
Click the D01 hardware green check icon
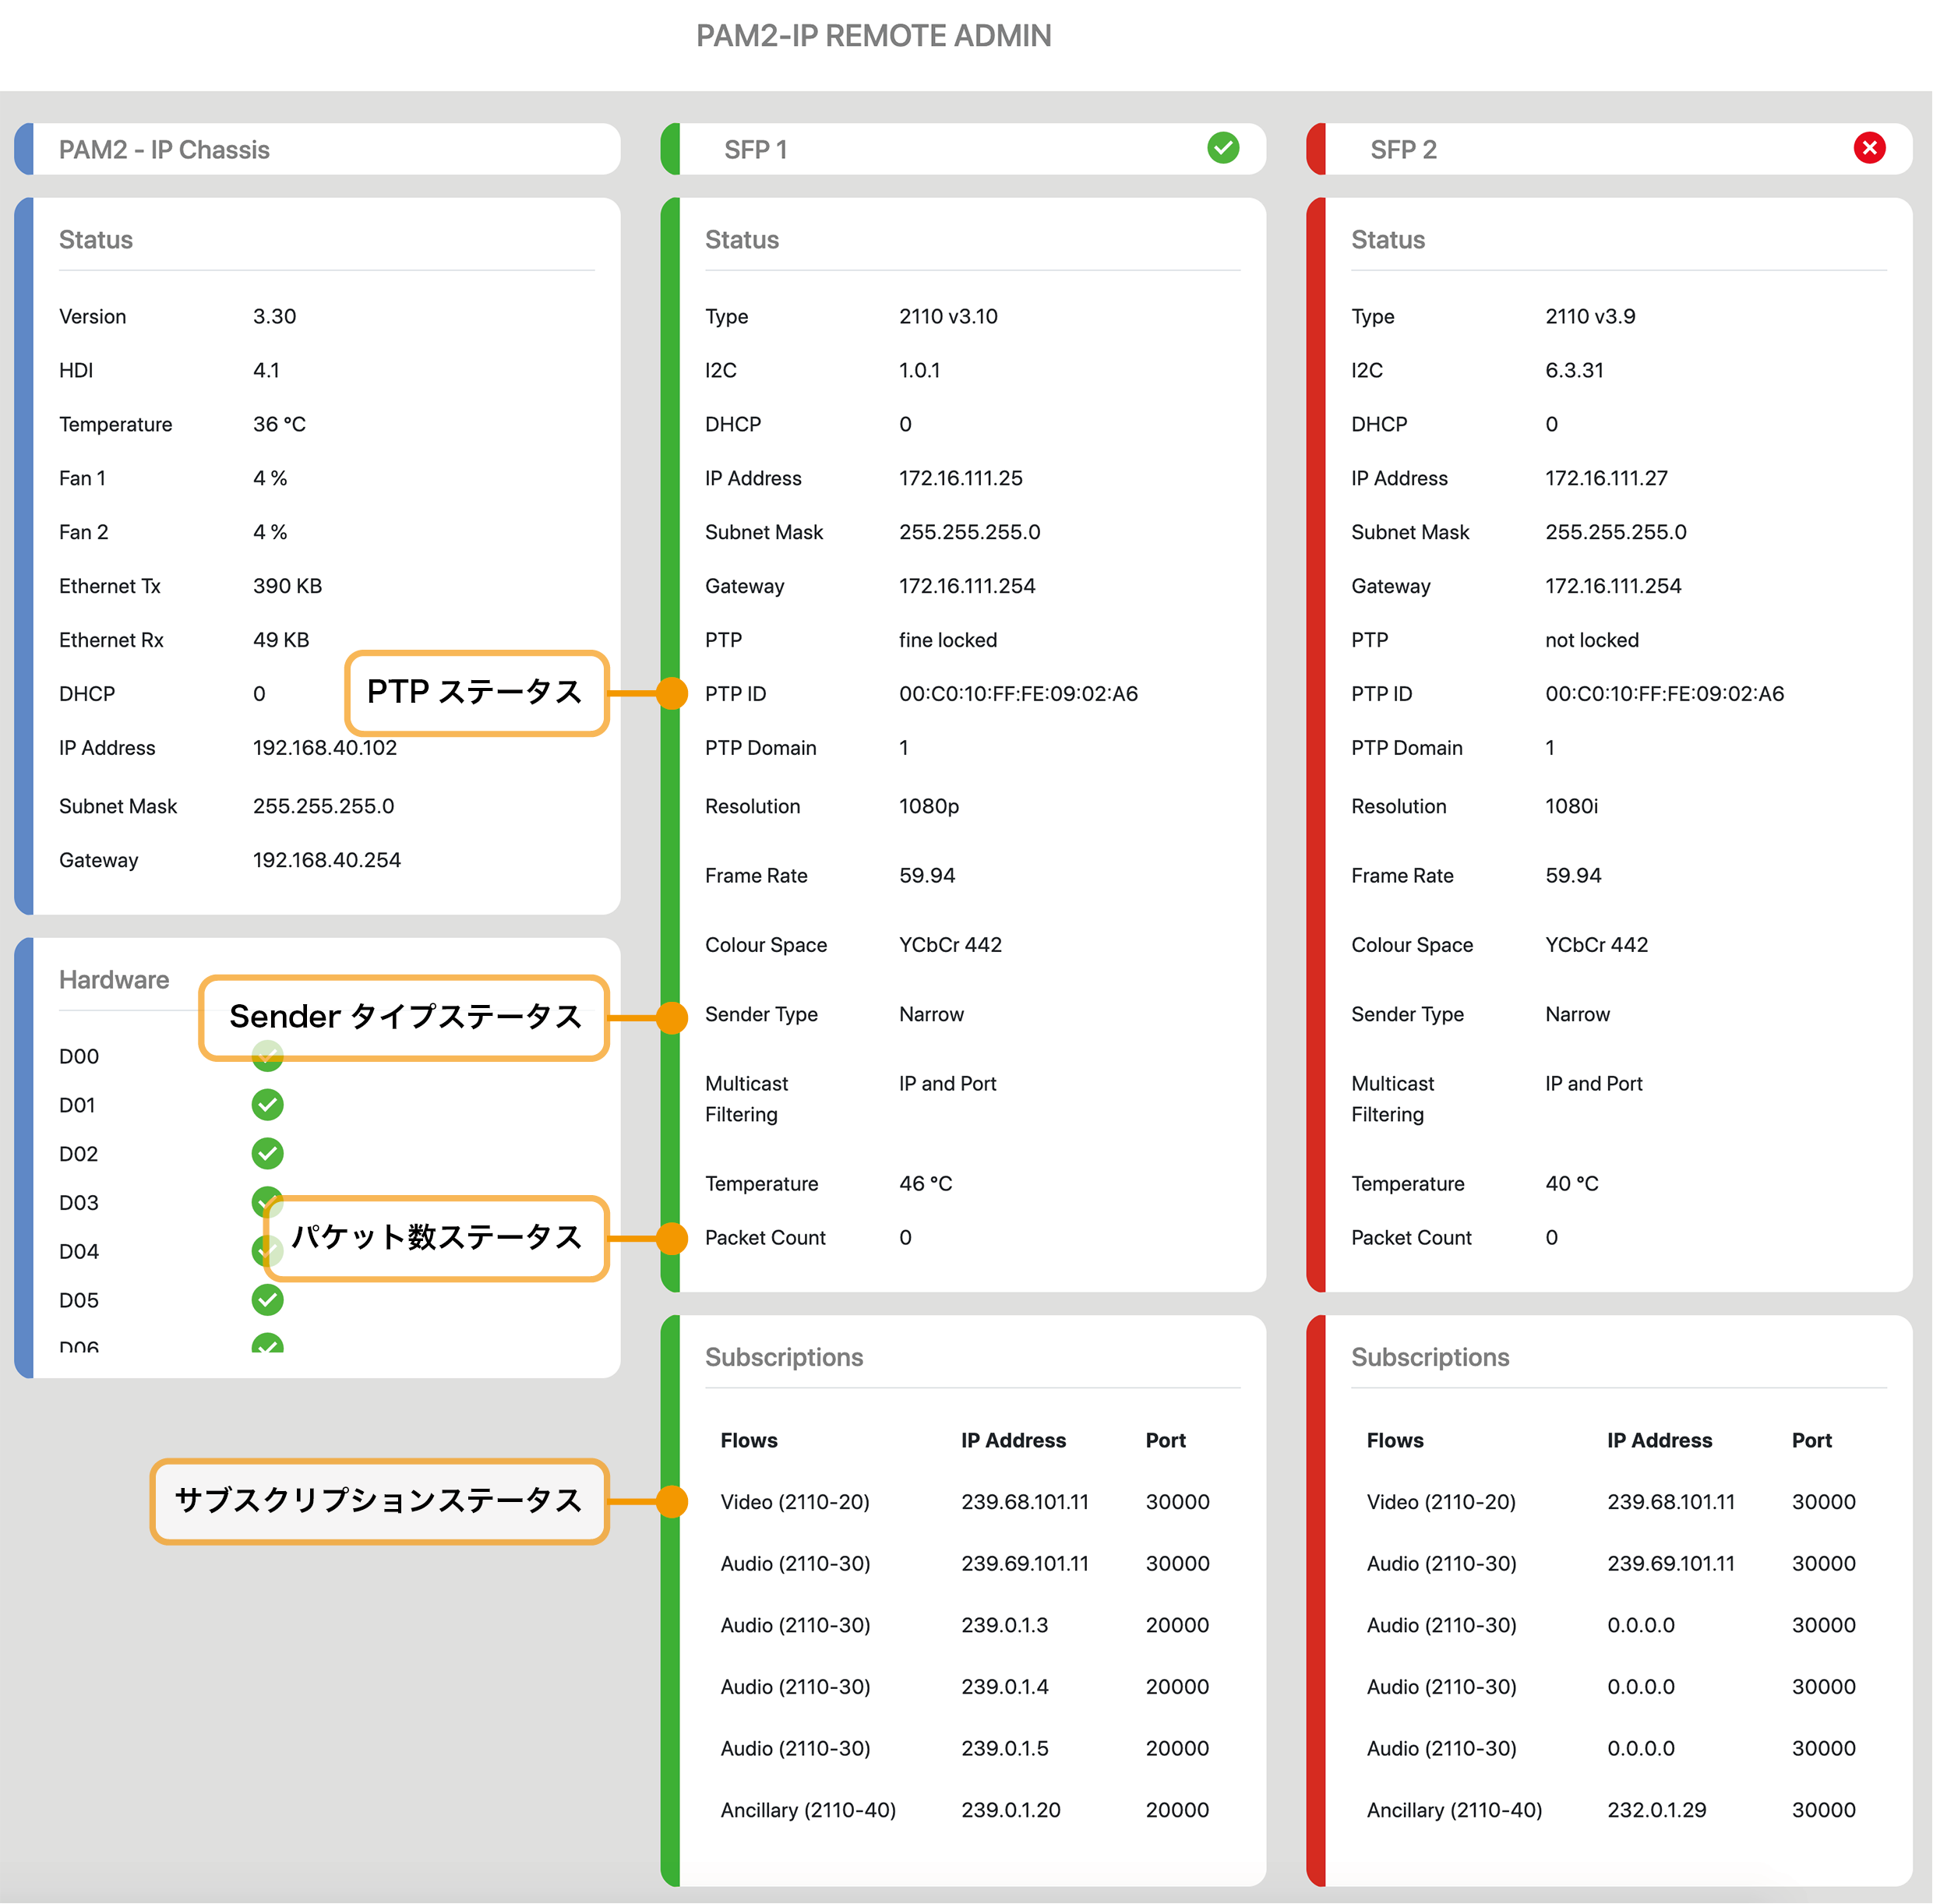[267, 1105]
